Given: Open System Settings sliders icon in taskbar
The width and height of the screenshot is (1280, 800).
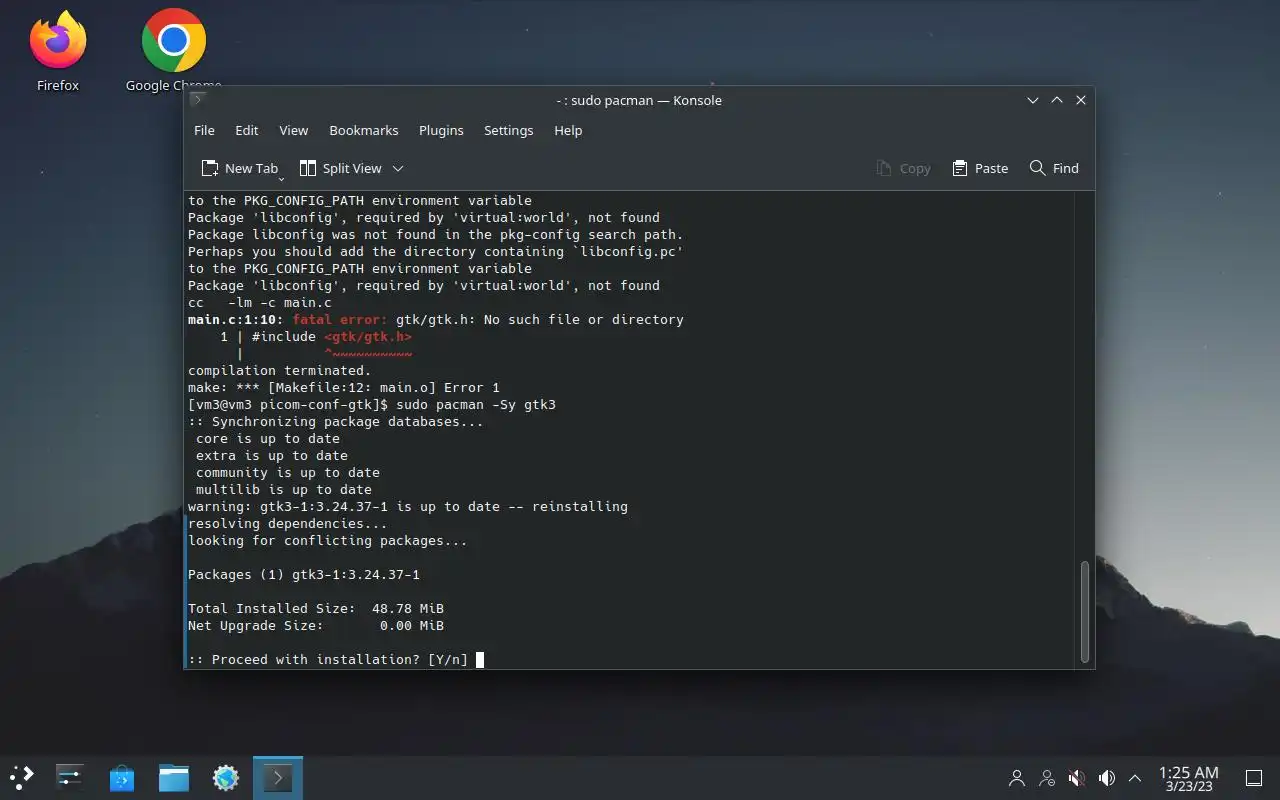Looking at the screenshot, I should pos(69,777).
